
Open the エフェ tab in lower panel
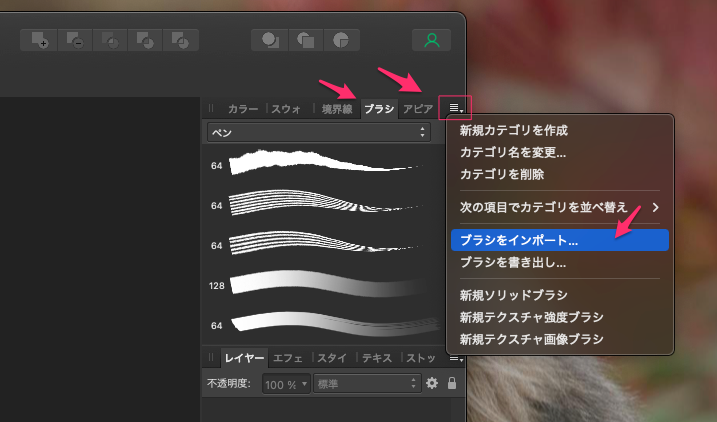(289, 357)
